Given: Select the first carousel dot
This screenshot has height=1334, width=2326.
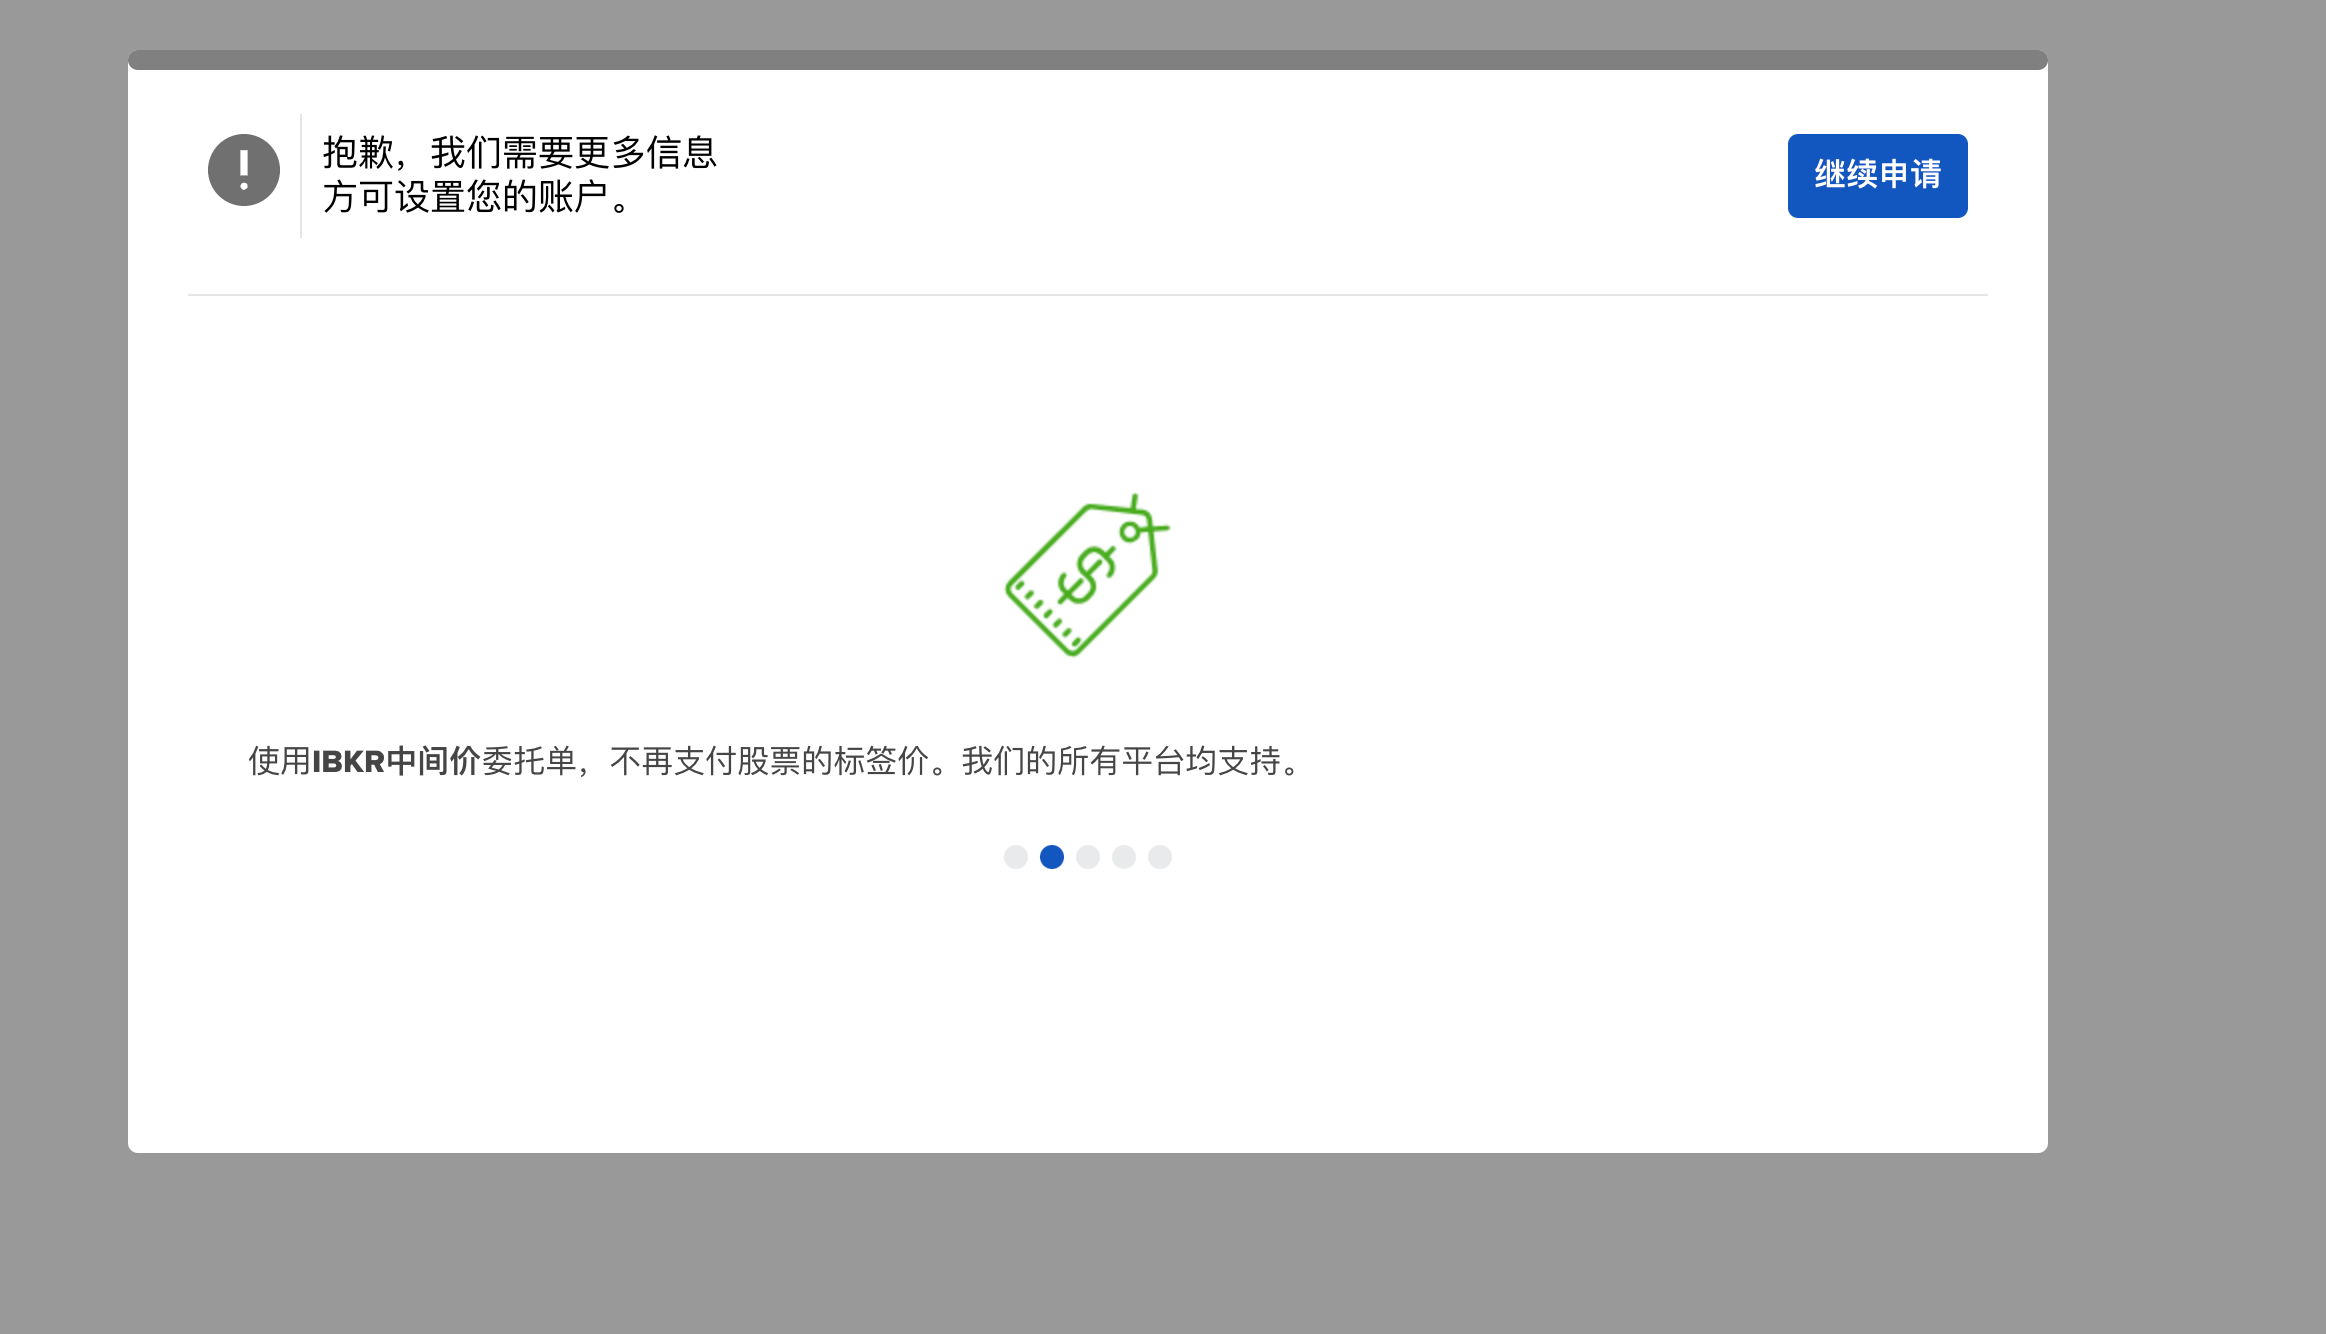Looking at the screenshot, I should click(1016, 857).
